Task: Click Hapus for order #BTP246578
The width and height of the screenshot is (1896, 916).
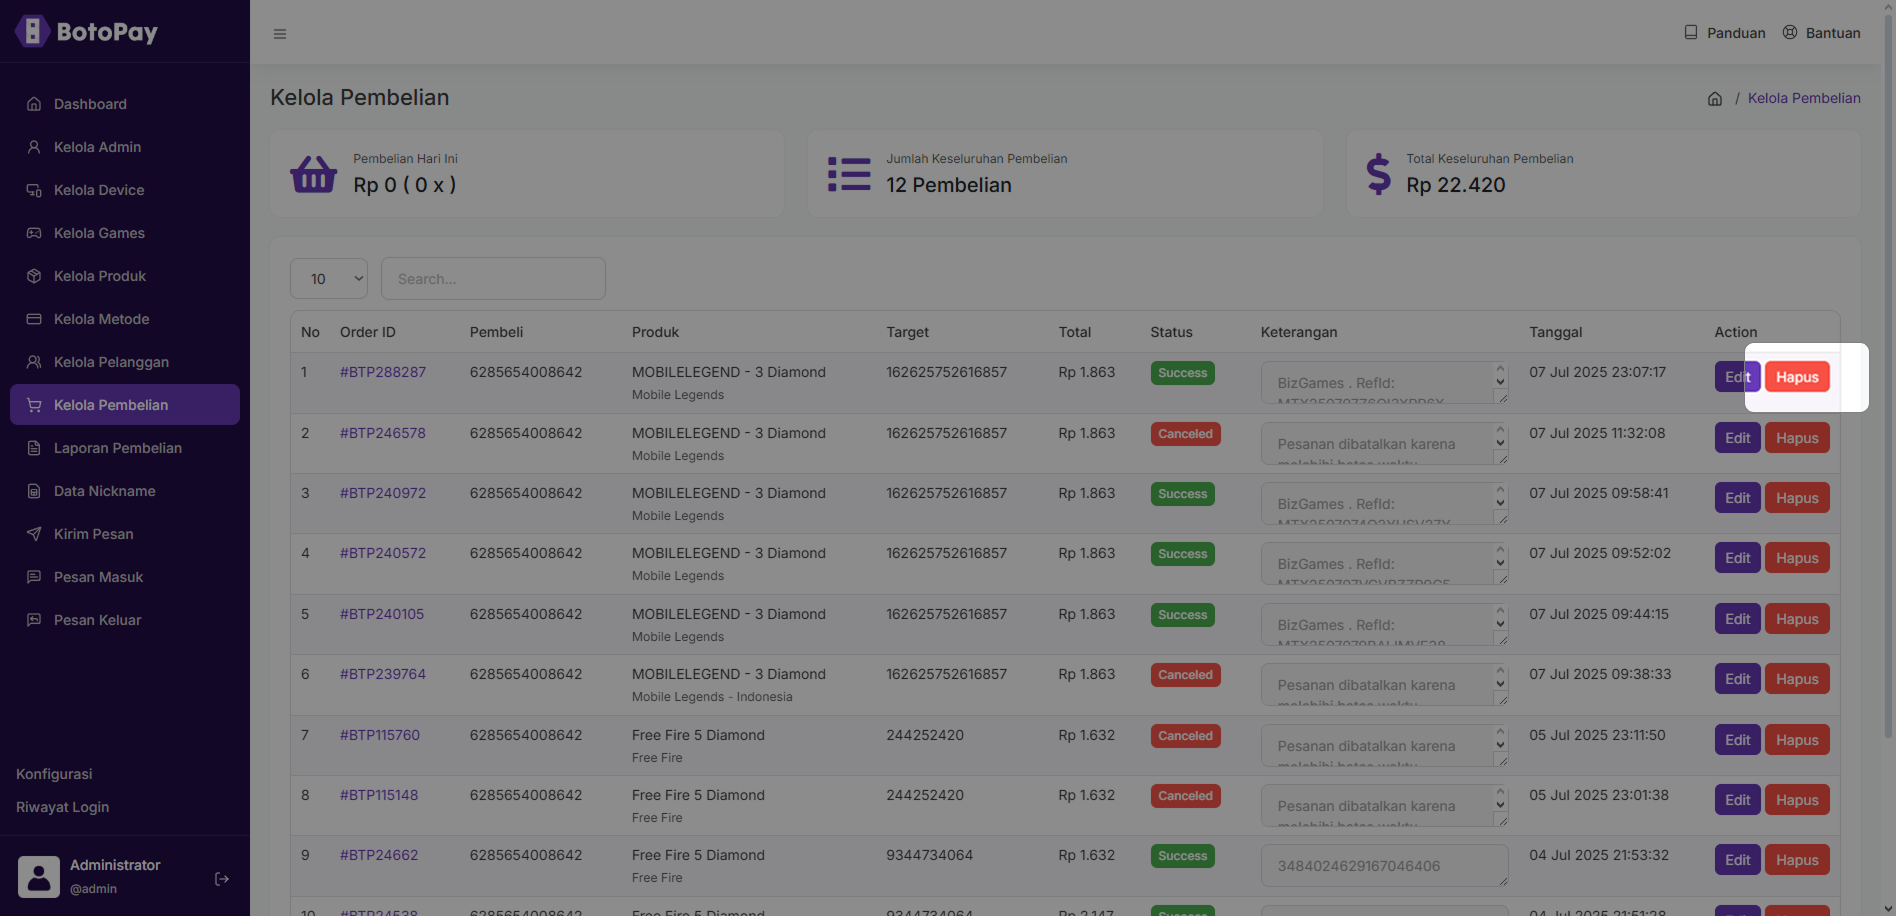Action: (1797, 438)
